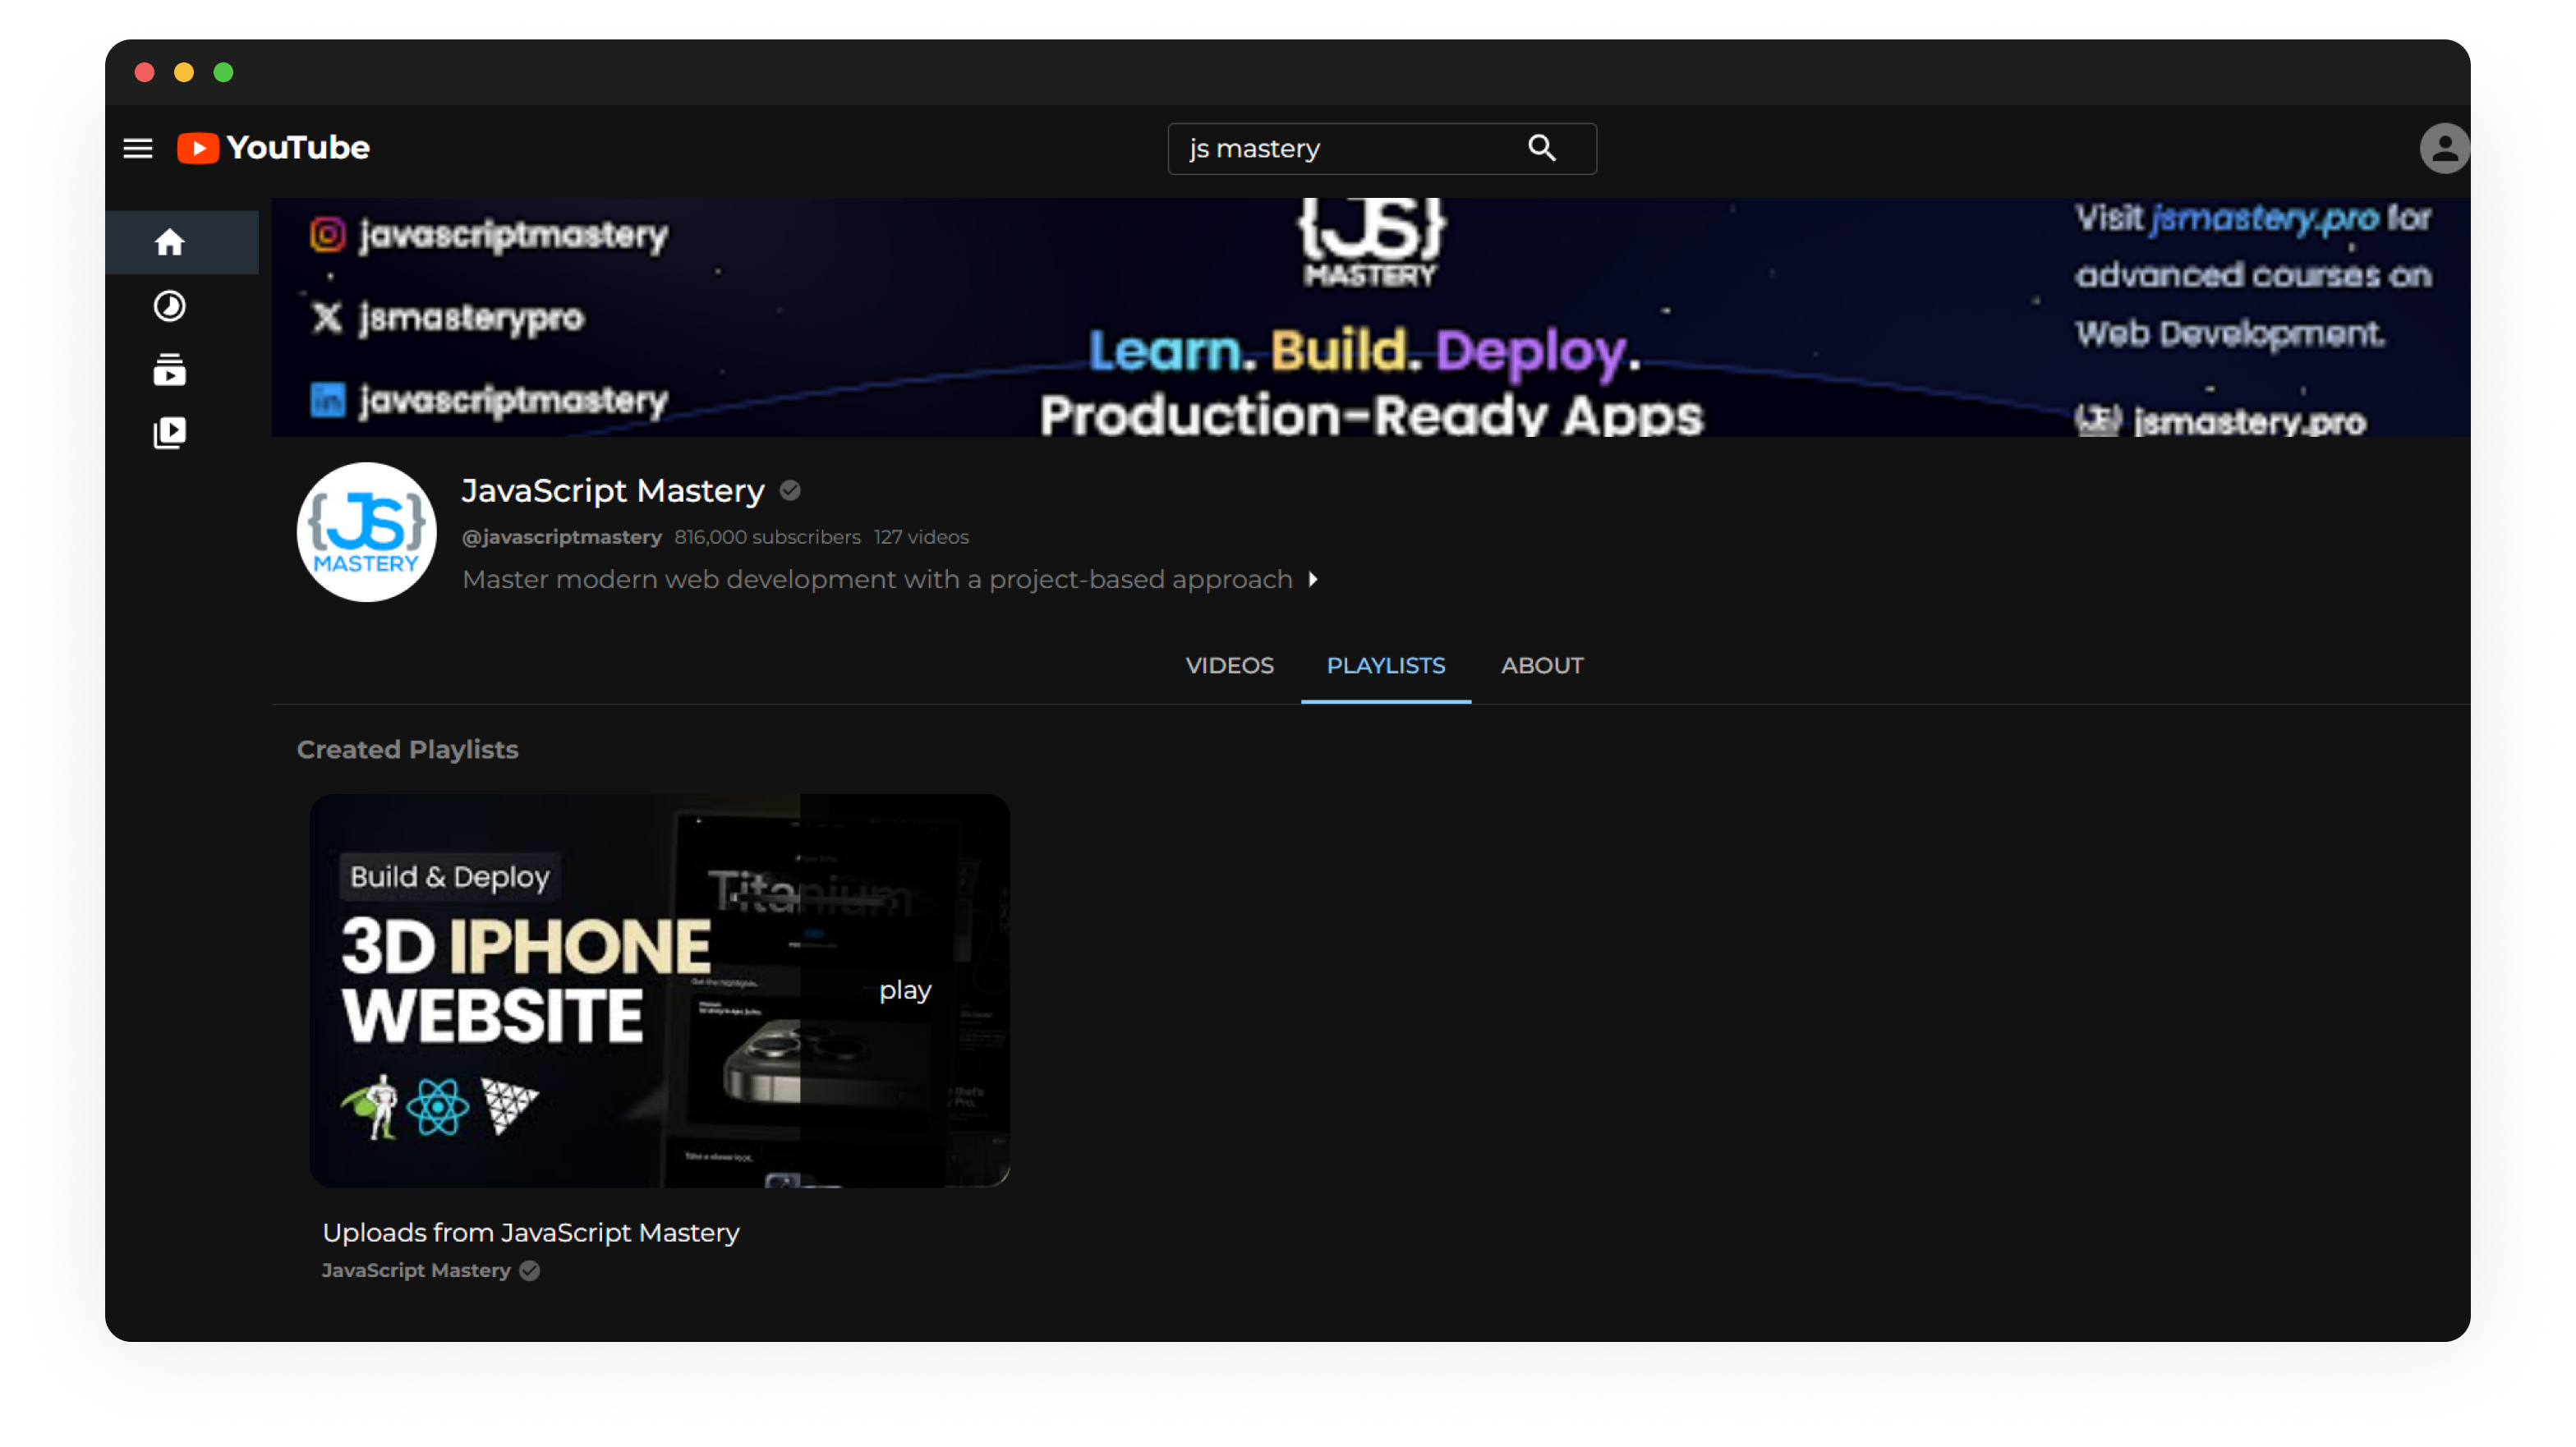The width and height of the screenshot is (2576, 1447).
Task: Open the user account avatar
Action: [2444, 148]
